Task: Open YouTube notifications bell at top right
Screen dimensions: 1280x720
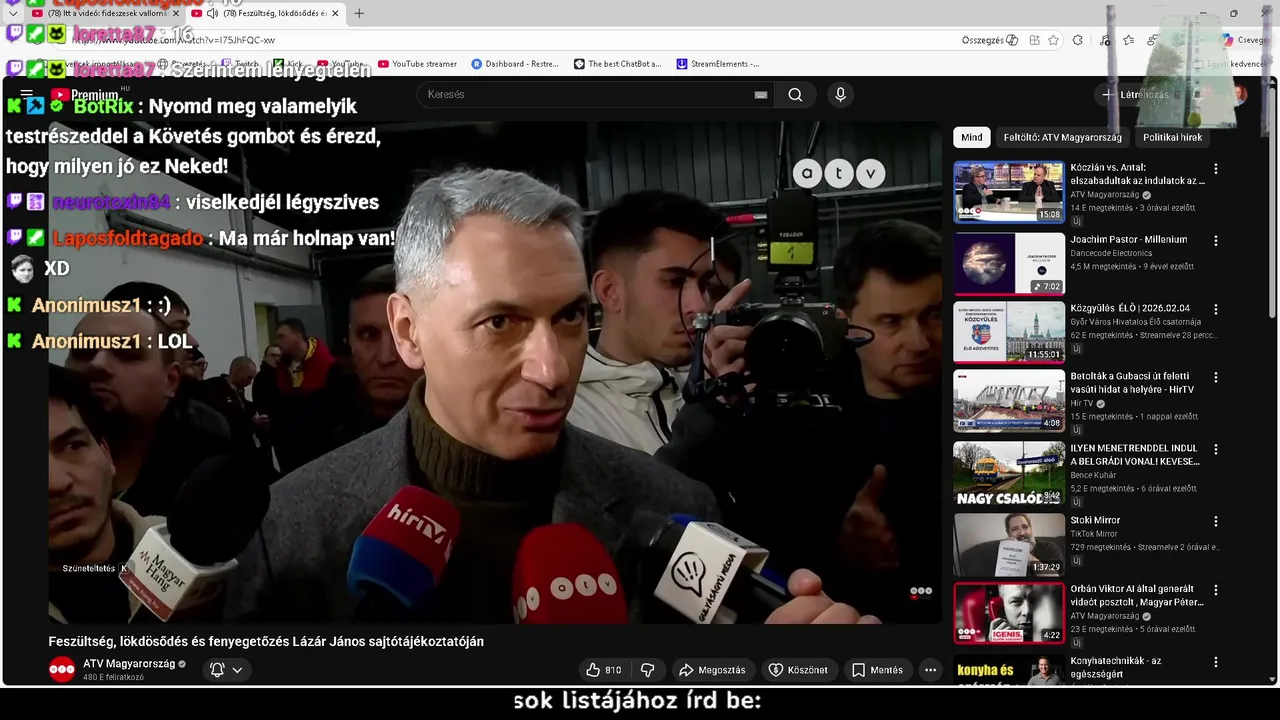Action: [1199, 95]
